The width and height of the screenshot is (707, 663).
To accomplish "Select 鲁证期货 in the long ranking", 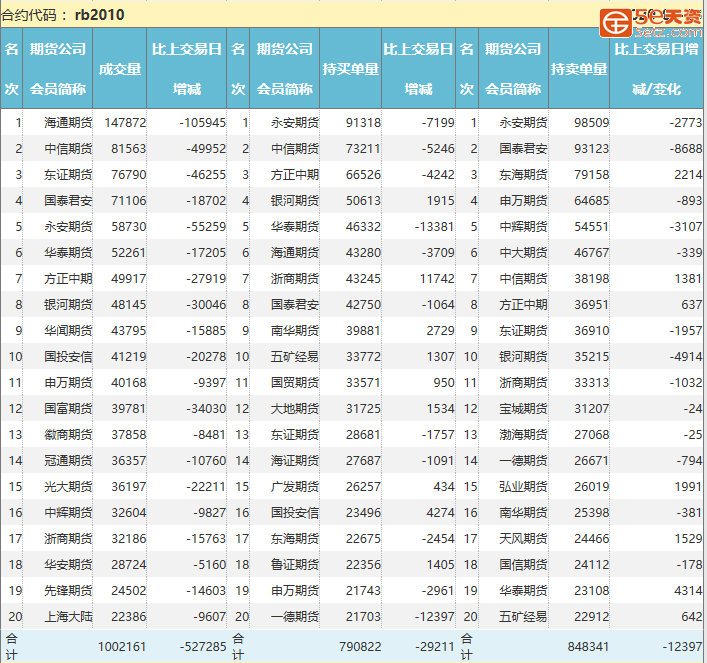I will (295, 565).
